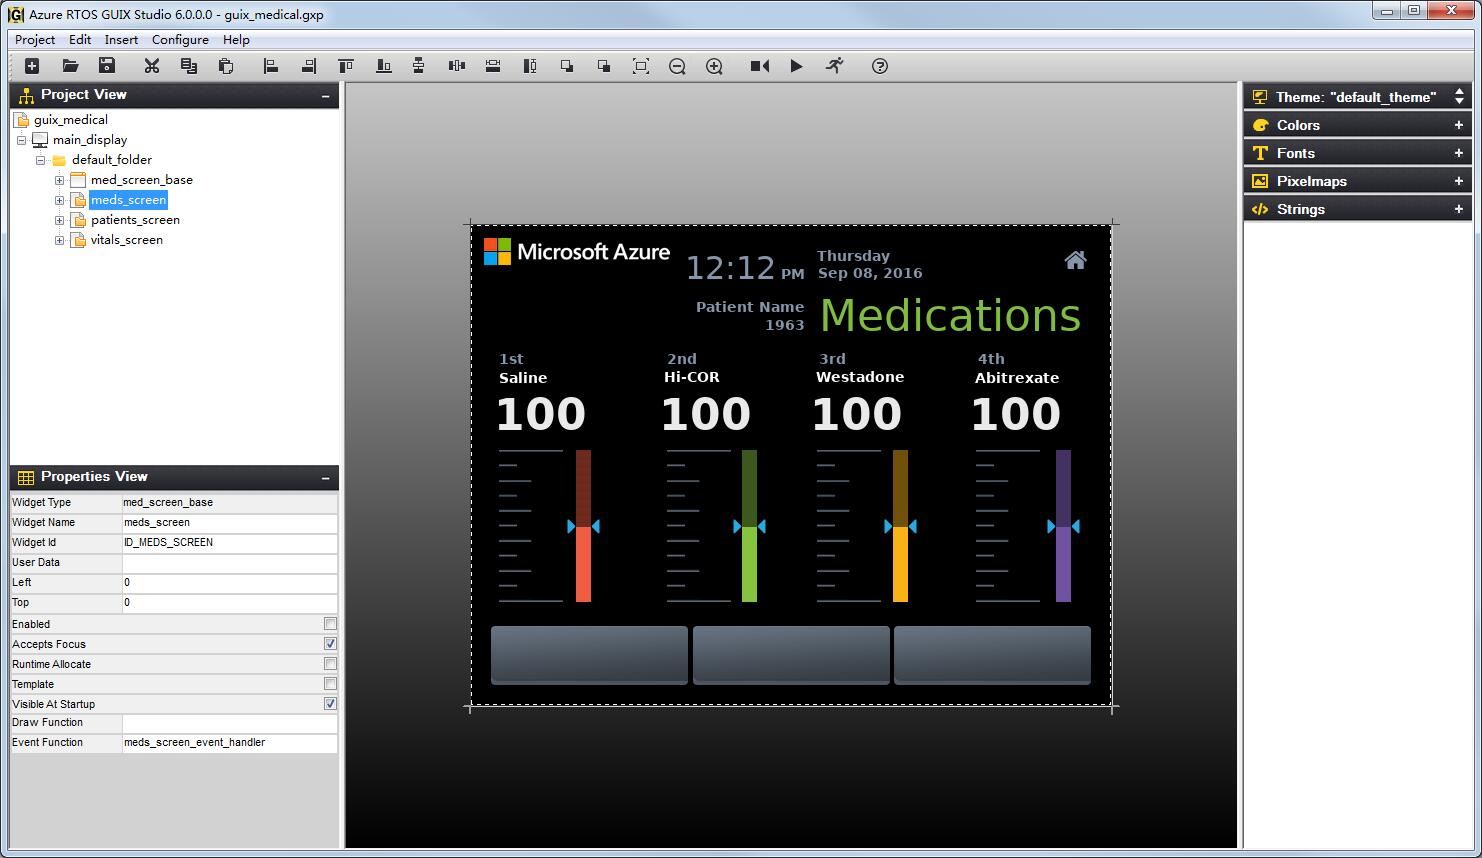1482x858 pixels.
Task: Select patients_screen in the project tree
Action: click(x=135, y=220)
